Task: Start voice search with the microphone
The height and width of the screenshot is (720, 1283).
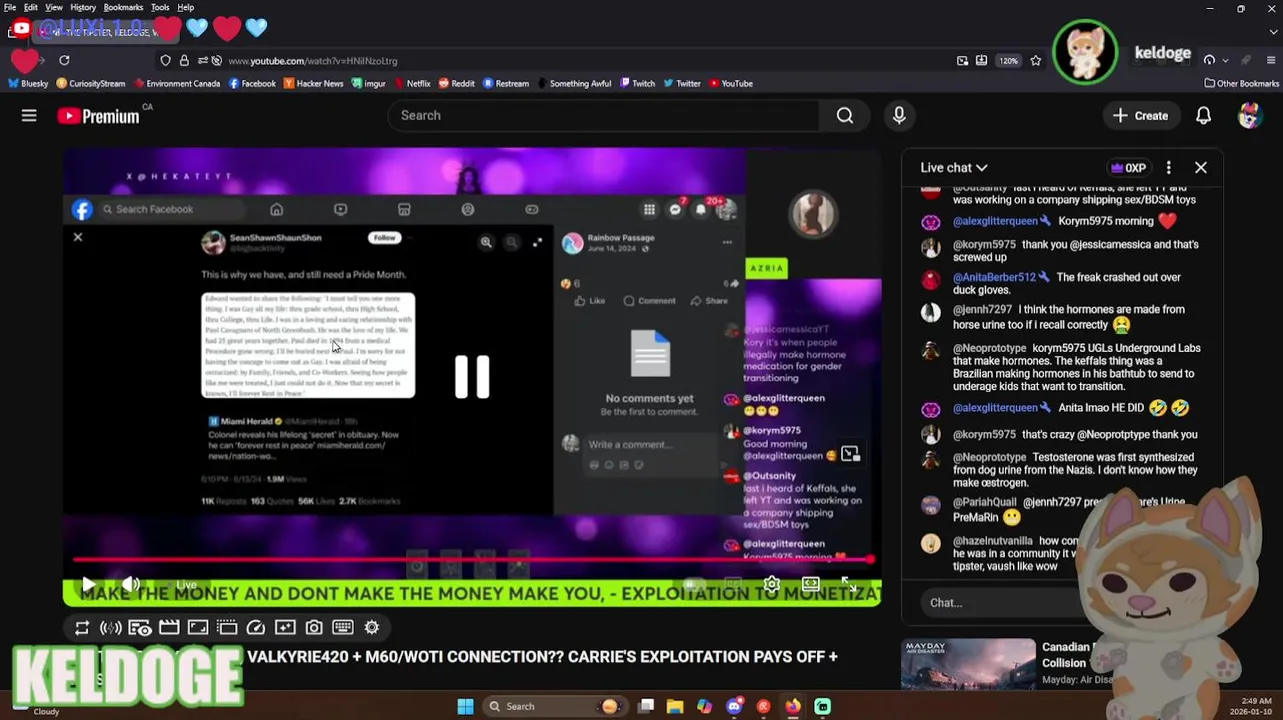Action: (x=899, y=116)
